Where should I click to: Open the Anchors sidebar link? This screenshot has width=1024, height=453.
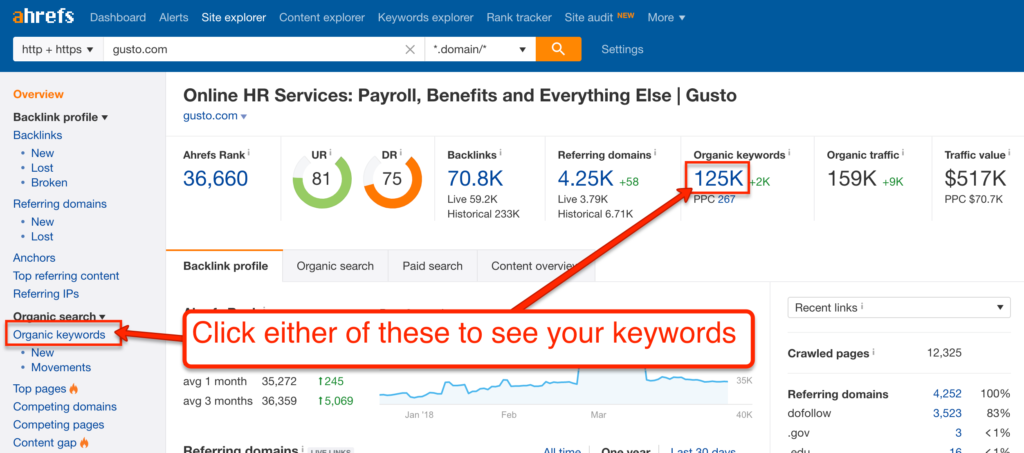[x=34, y=258]
